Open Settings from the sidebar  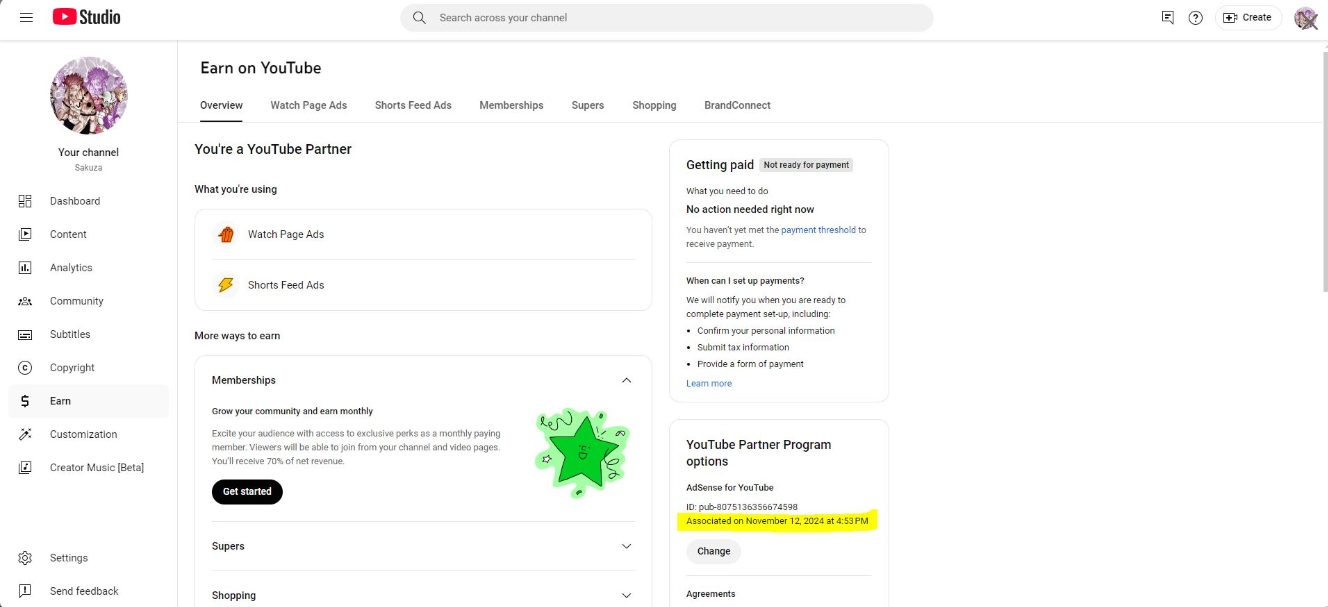pyautogui.click(x=89, y=558)
